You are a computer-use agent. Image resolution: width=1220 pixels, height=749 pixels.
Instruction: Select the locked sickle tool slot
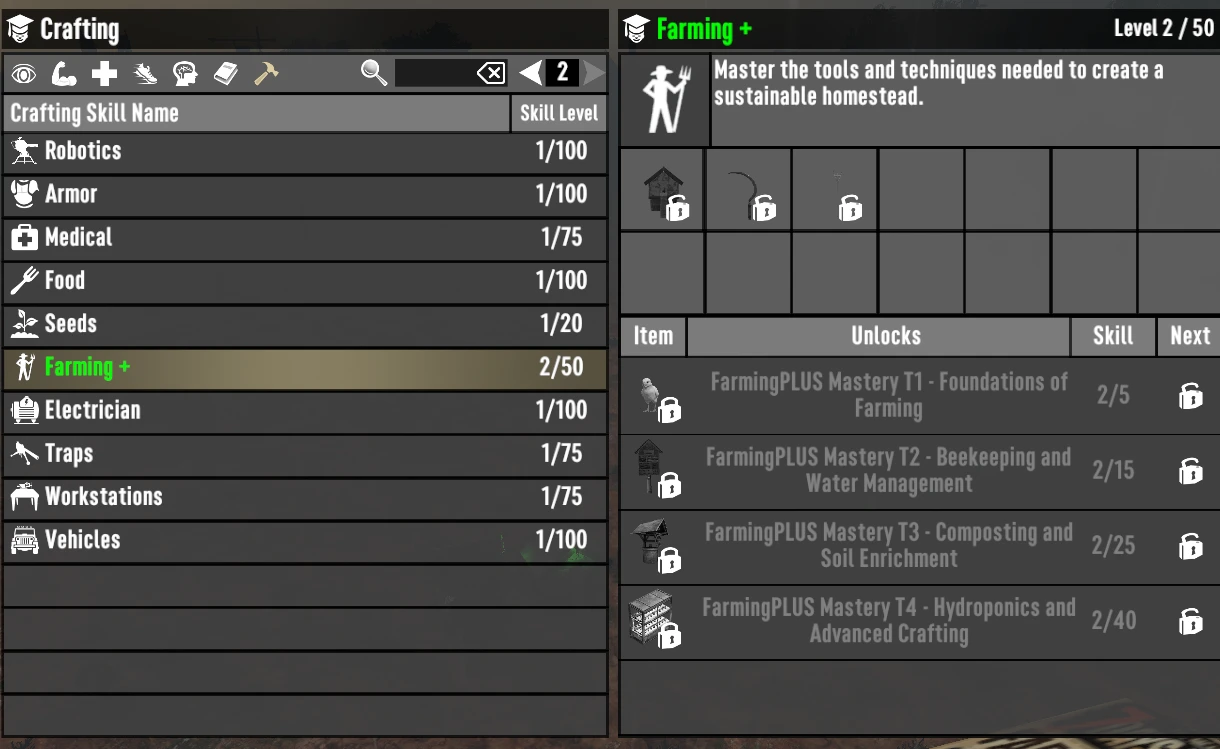[749, 190]
